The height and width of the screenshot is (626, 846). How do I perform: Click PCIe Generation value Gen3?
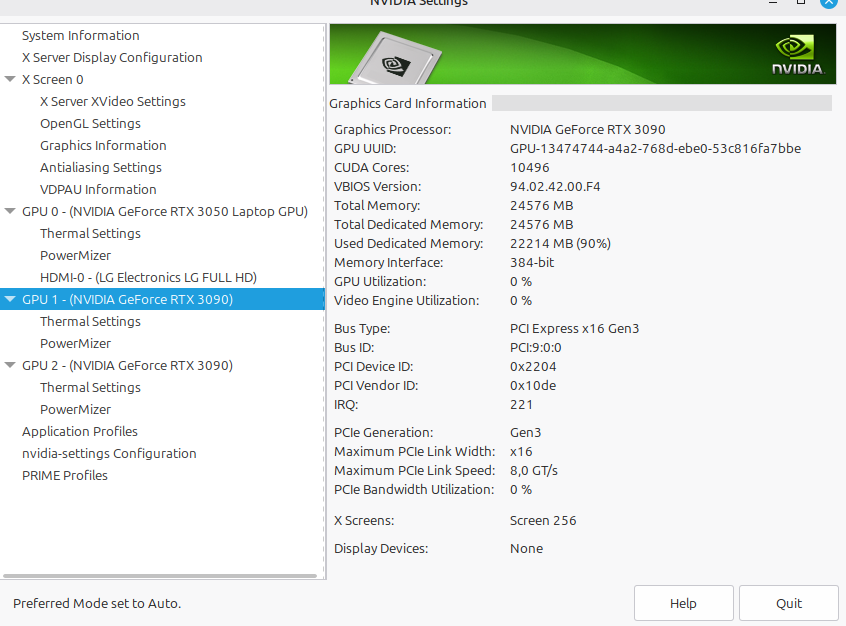click(525, 433)
